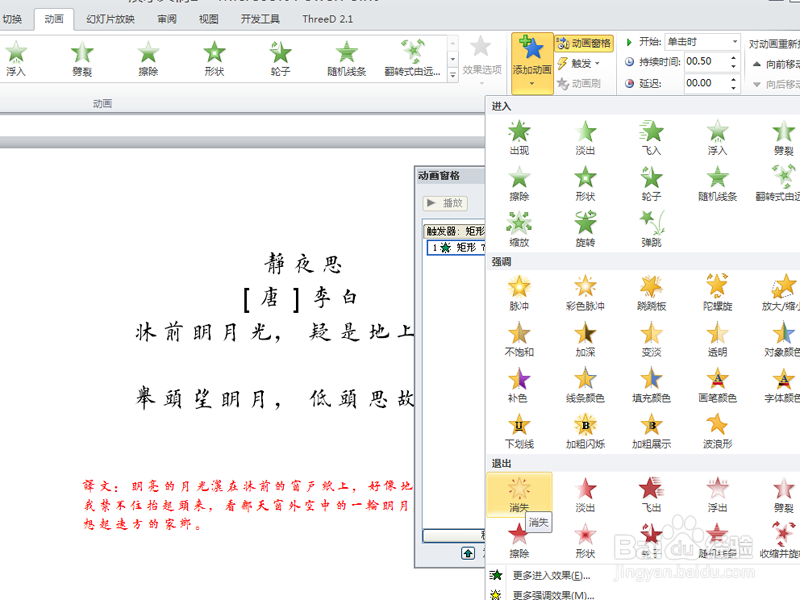Click the 持续时间 duration input field
800x600 pixels.
(706, 61)
